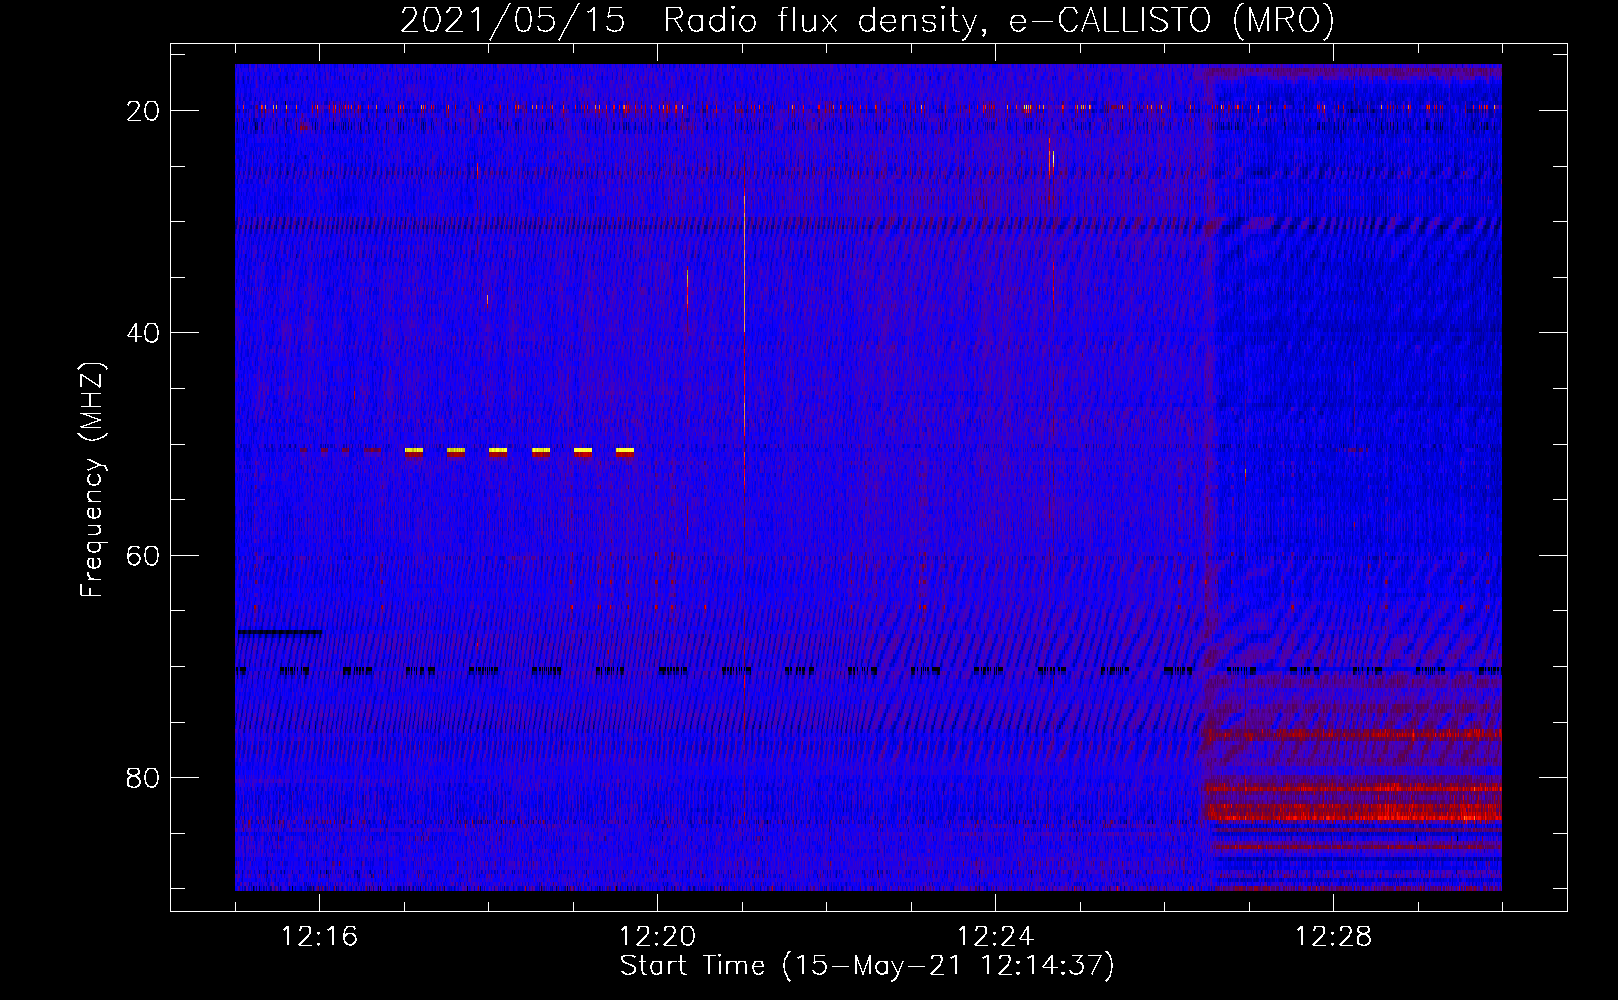
Task: Click the 60 MHz frequency tick label
Action: pos(143,555)
